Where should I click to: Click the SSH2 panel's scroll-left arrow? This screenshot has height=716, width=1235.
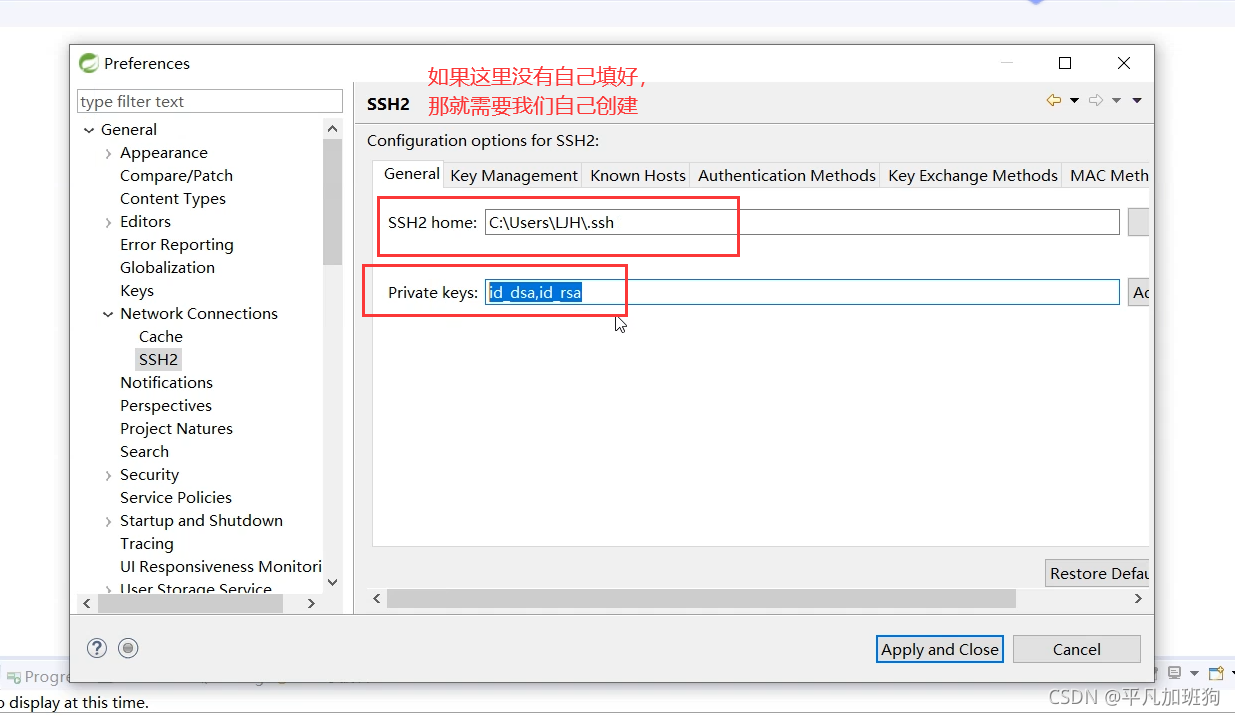(377, 598)
